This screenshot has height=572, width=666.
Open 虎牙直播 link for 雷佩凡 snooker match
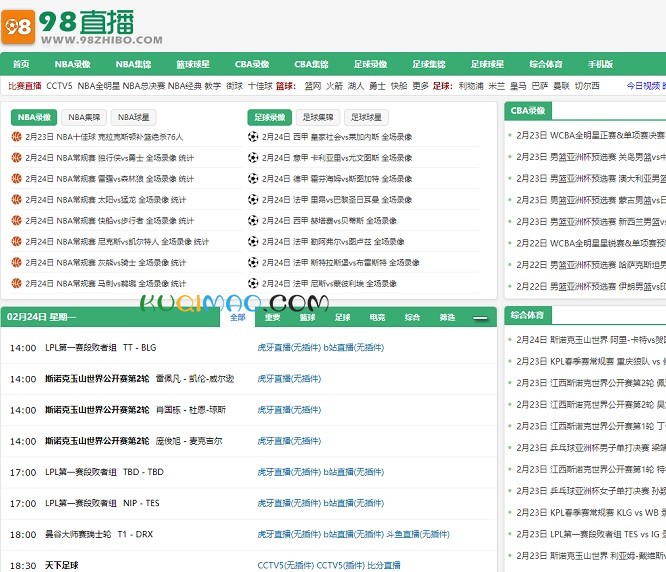pyautogui.click(x=289, y=379)
